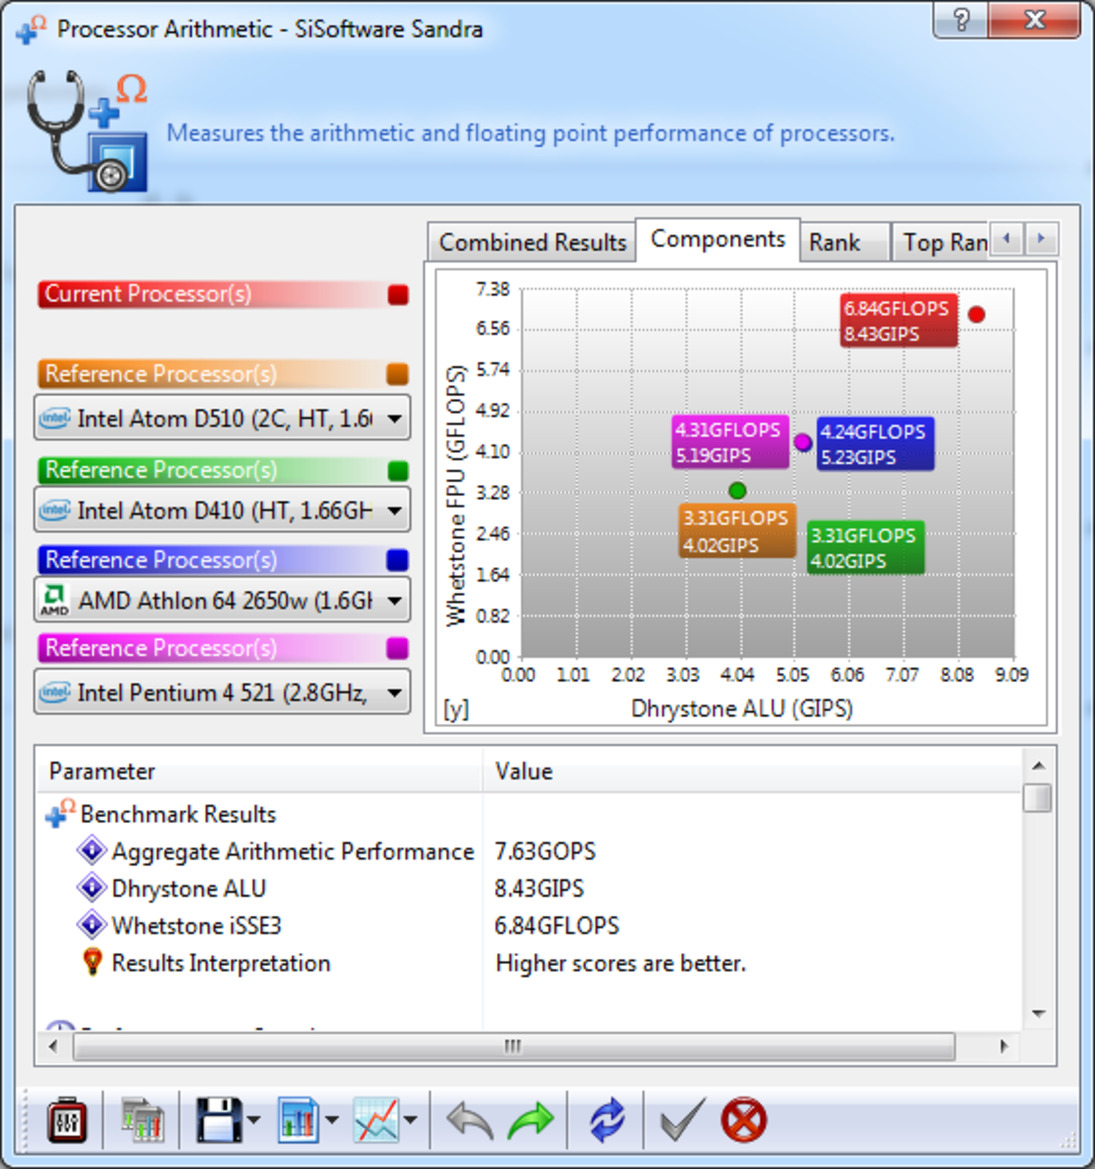
Task: Click the checkmark OK icon
Action: [682, 1120]
